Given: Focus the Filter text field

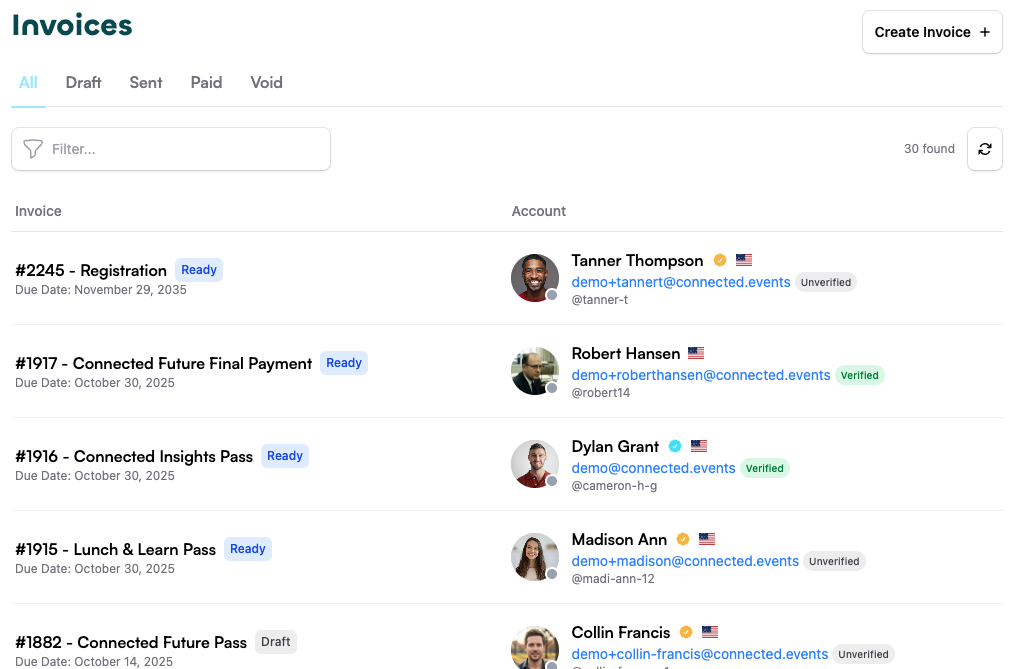Looking at the screenshot, I should coord(185,149).
